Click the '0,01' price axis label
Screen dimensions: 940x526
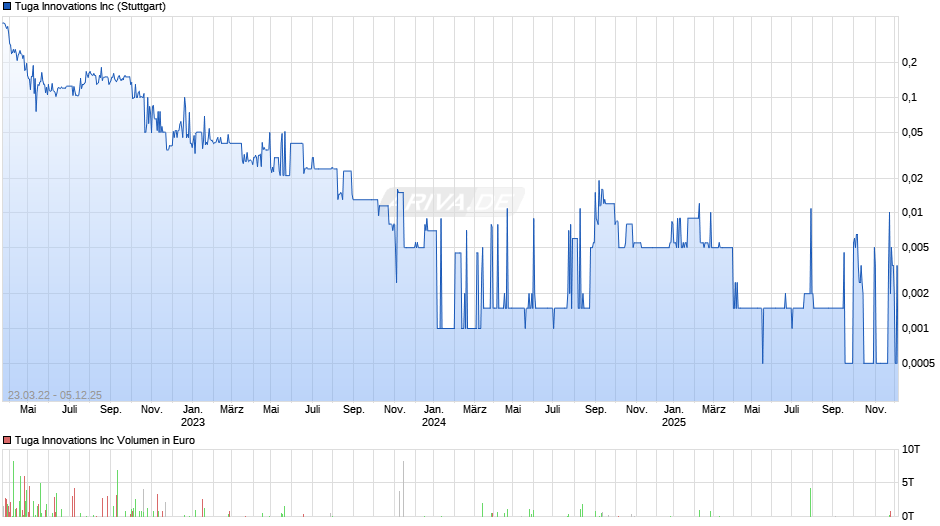[x=912, y=212]
